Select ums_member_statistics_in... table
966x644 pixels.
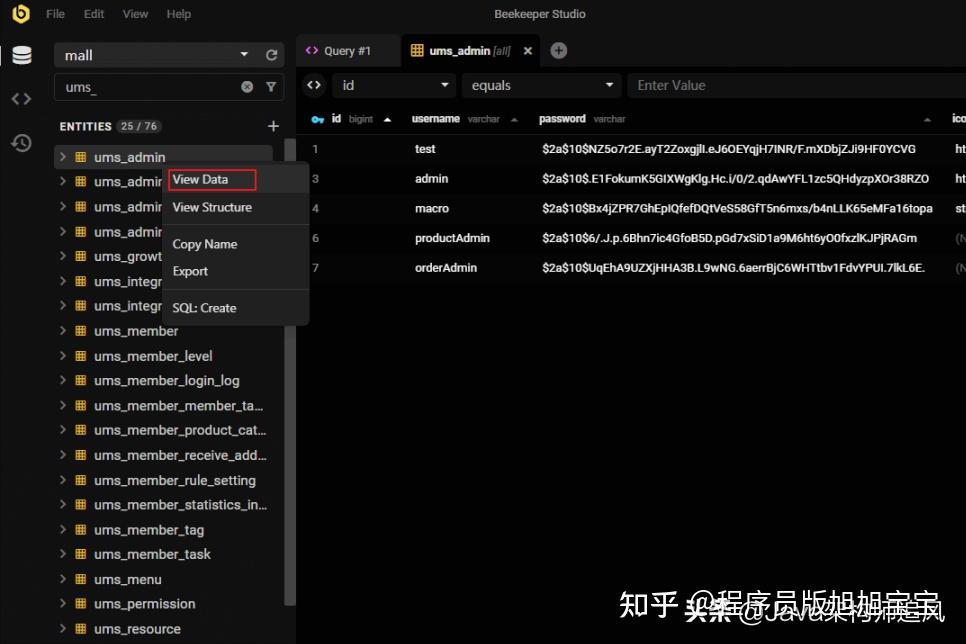tap(163, 505)
